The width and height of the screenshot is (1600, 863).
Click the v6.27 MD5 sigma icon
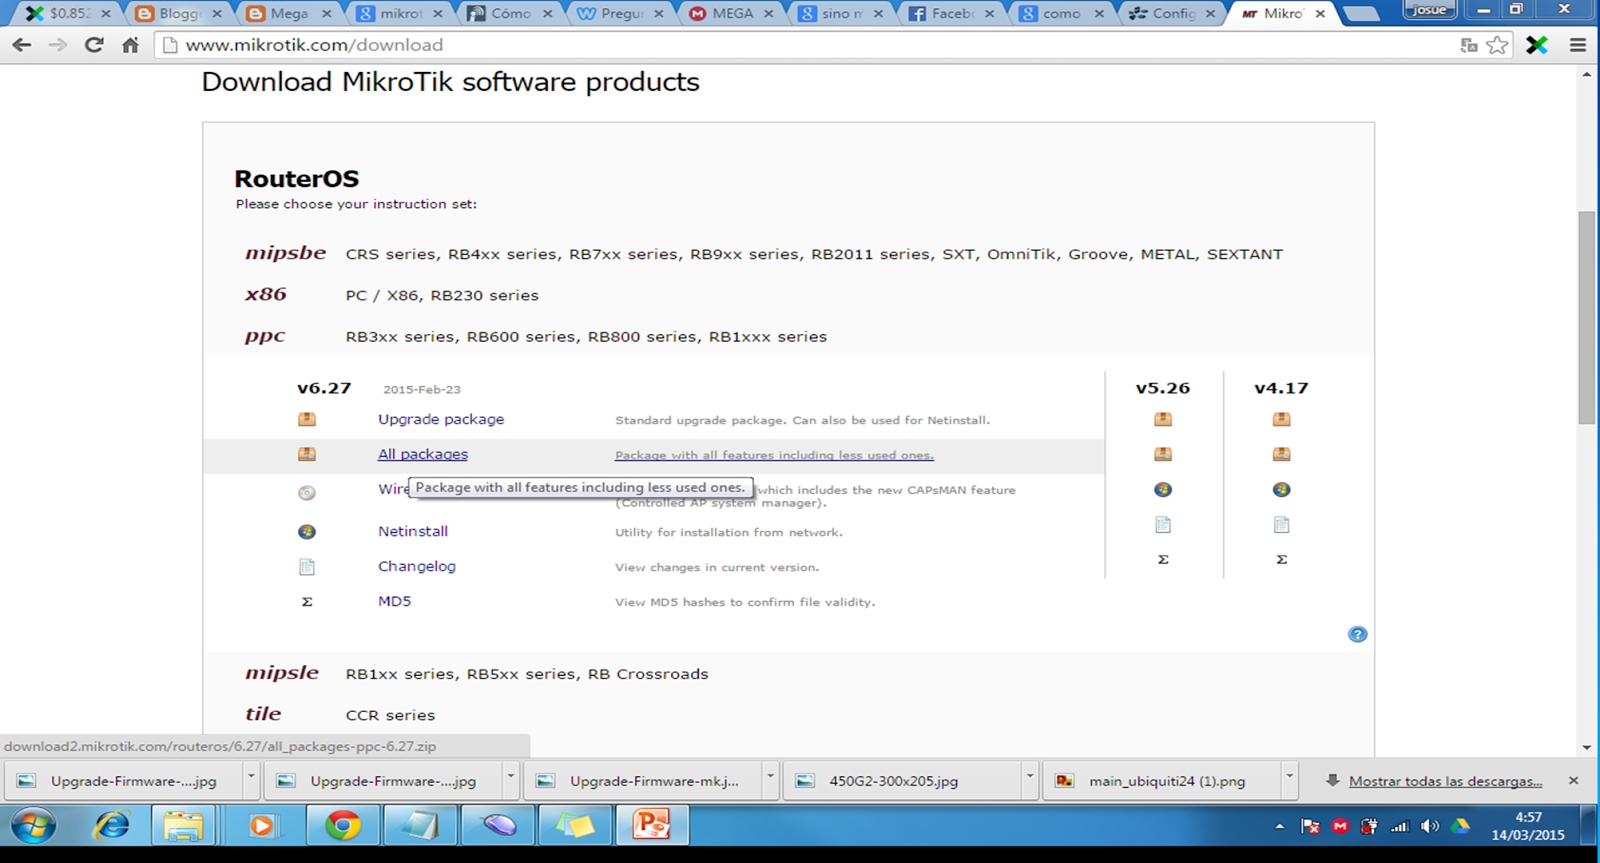click(x=307, y=602)
